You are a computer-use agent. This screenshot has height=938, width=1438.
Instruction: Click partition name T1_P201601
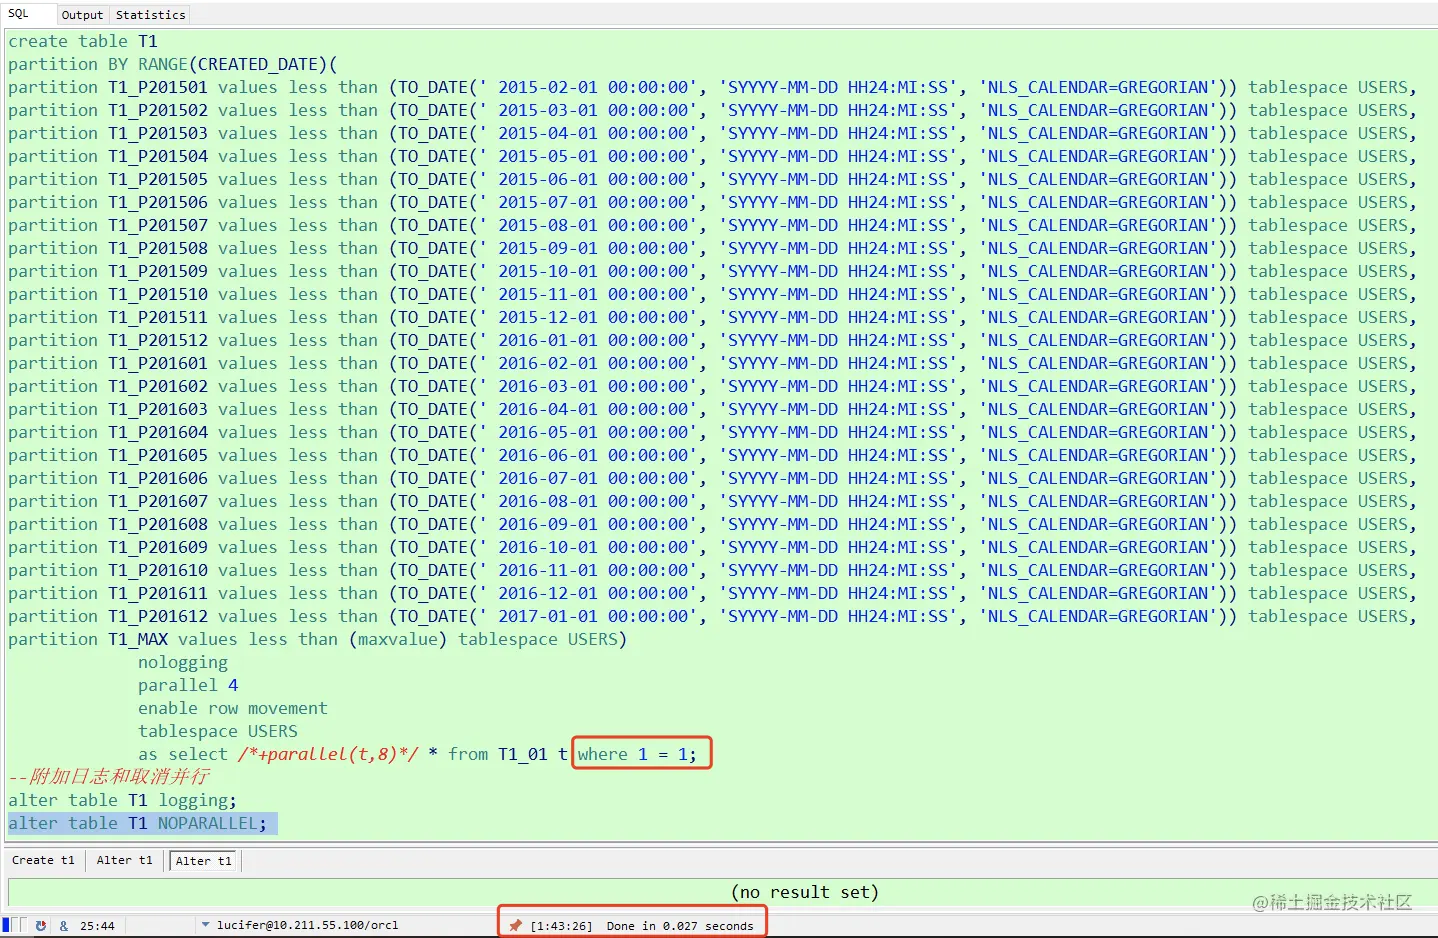tap(158, 363)
